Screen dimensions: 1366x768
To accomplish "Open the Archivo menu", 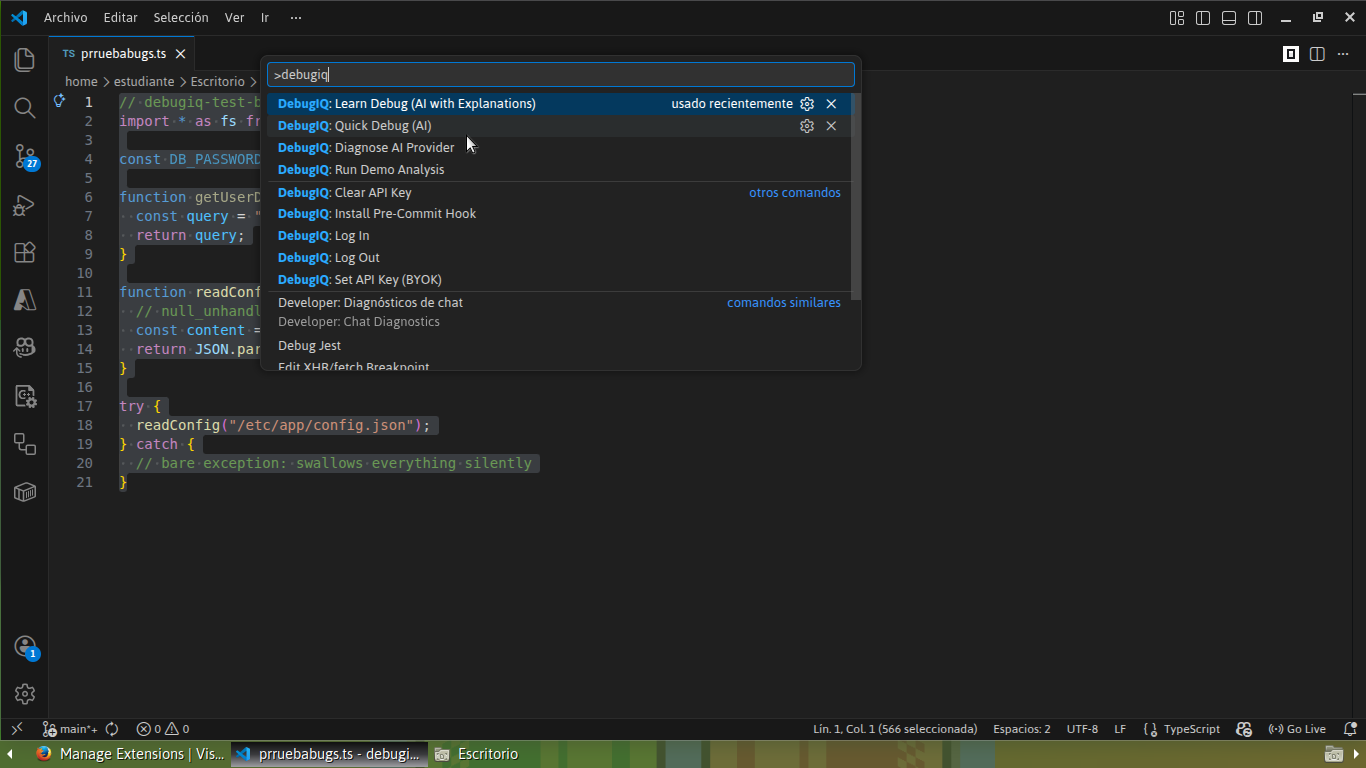I will [x=65, y=17].
